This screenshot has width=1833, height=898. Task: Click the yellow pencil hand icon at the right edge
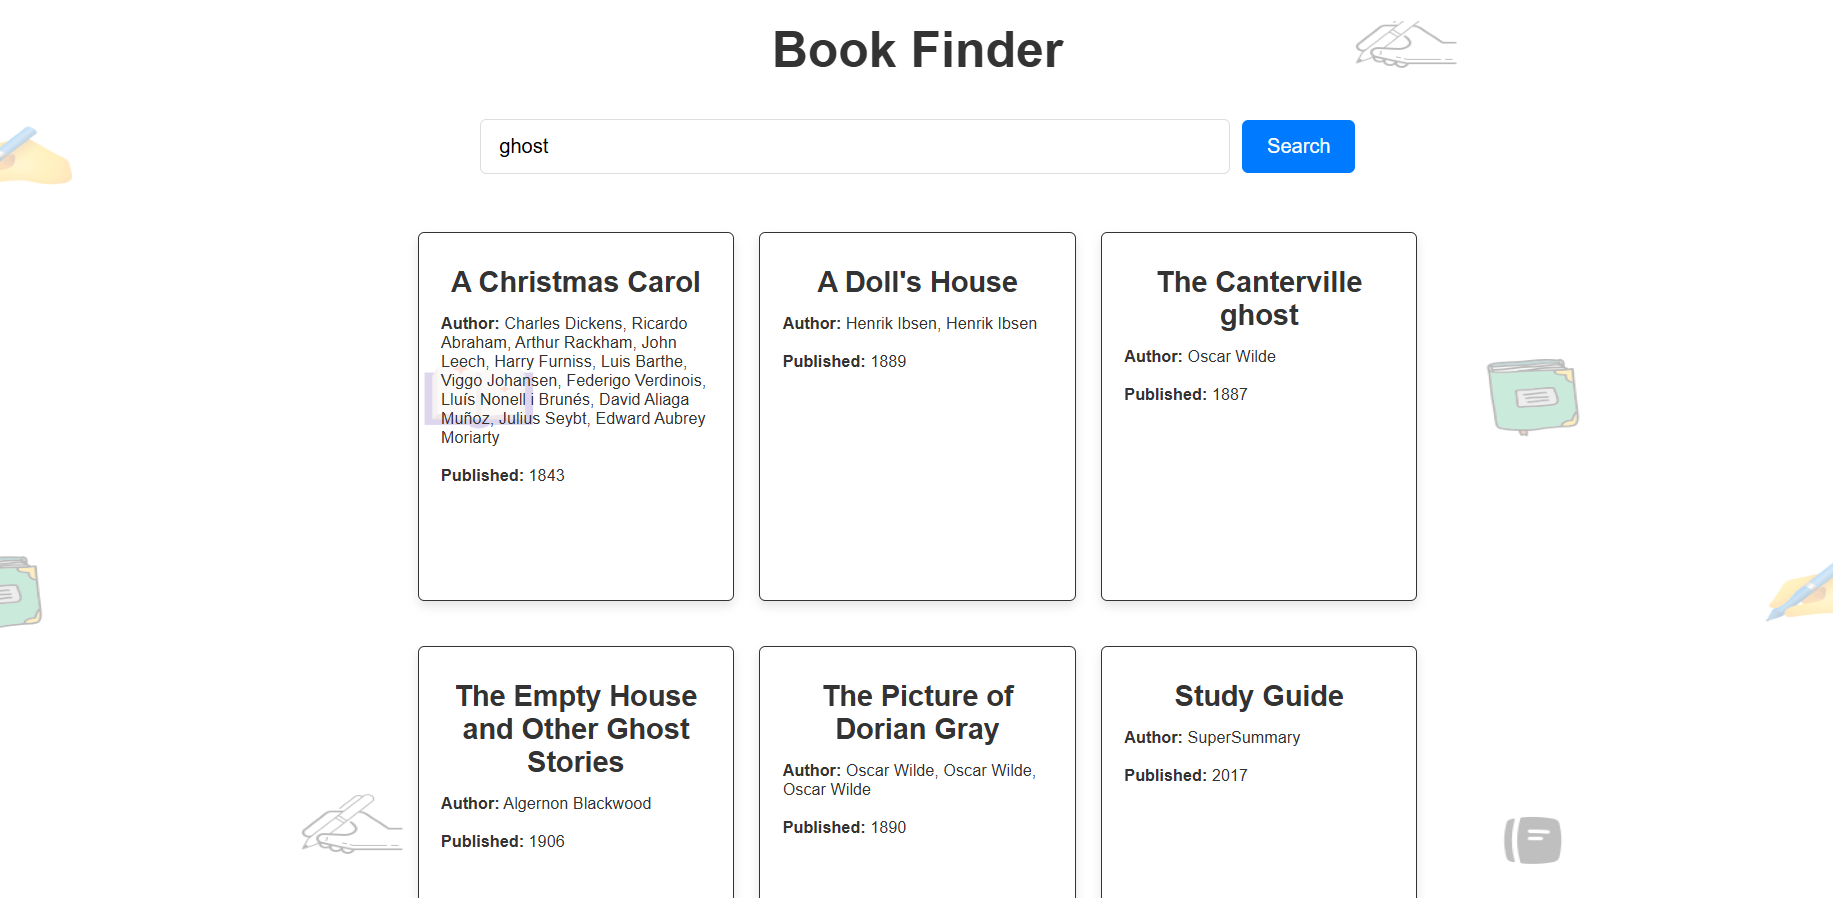pos(1801,592)
